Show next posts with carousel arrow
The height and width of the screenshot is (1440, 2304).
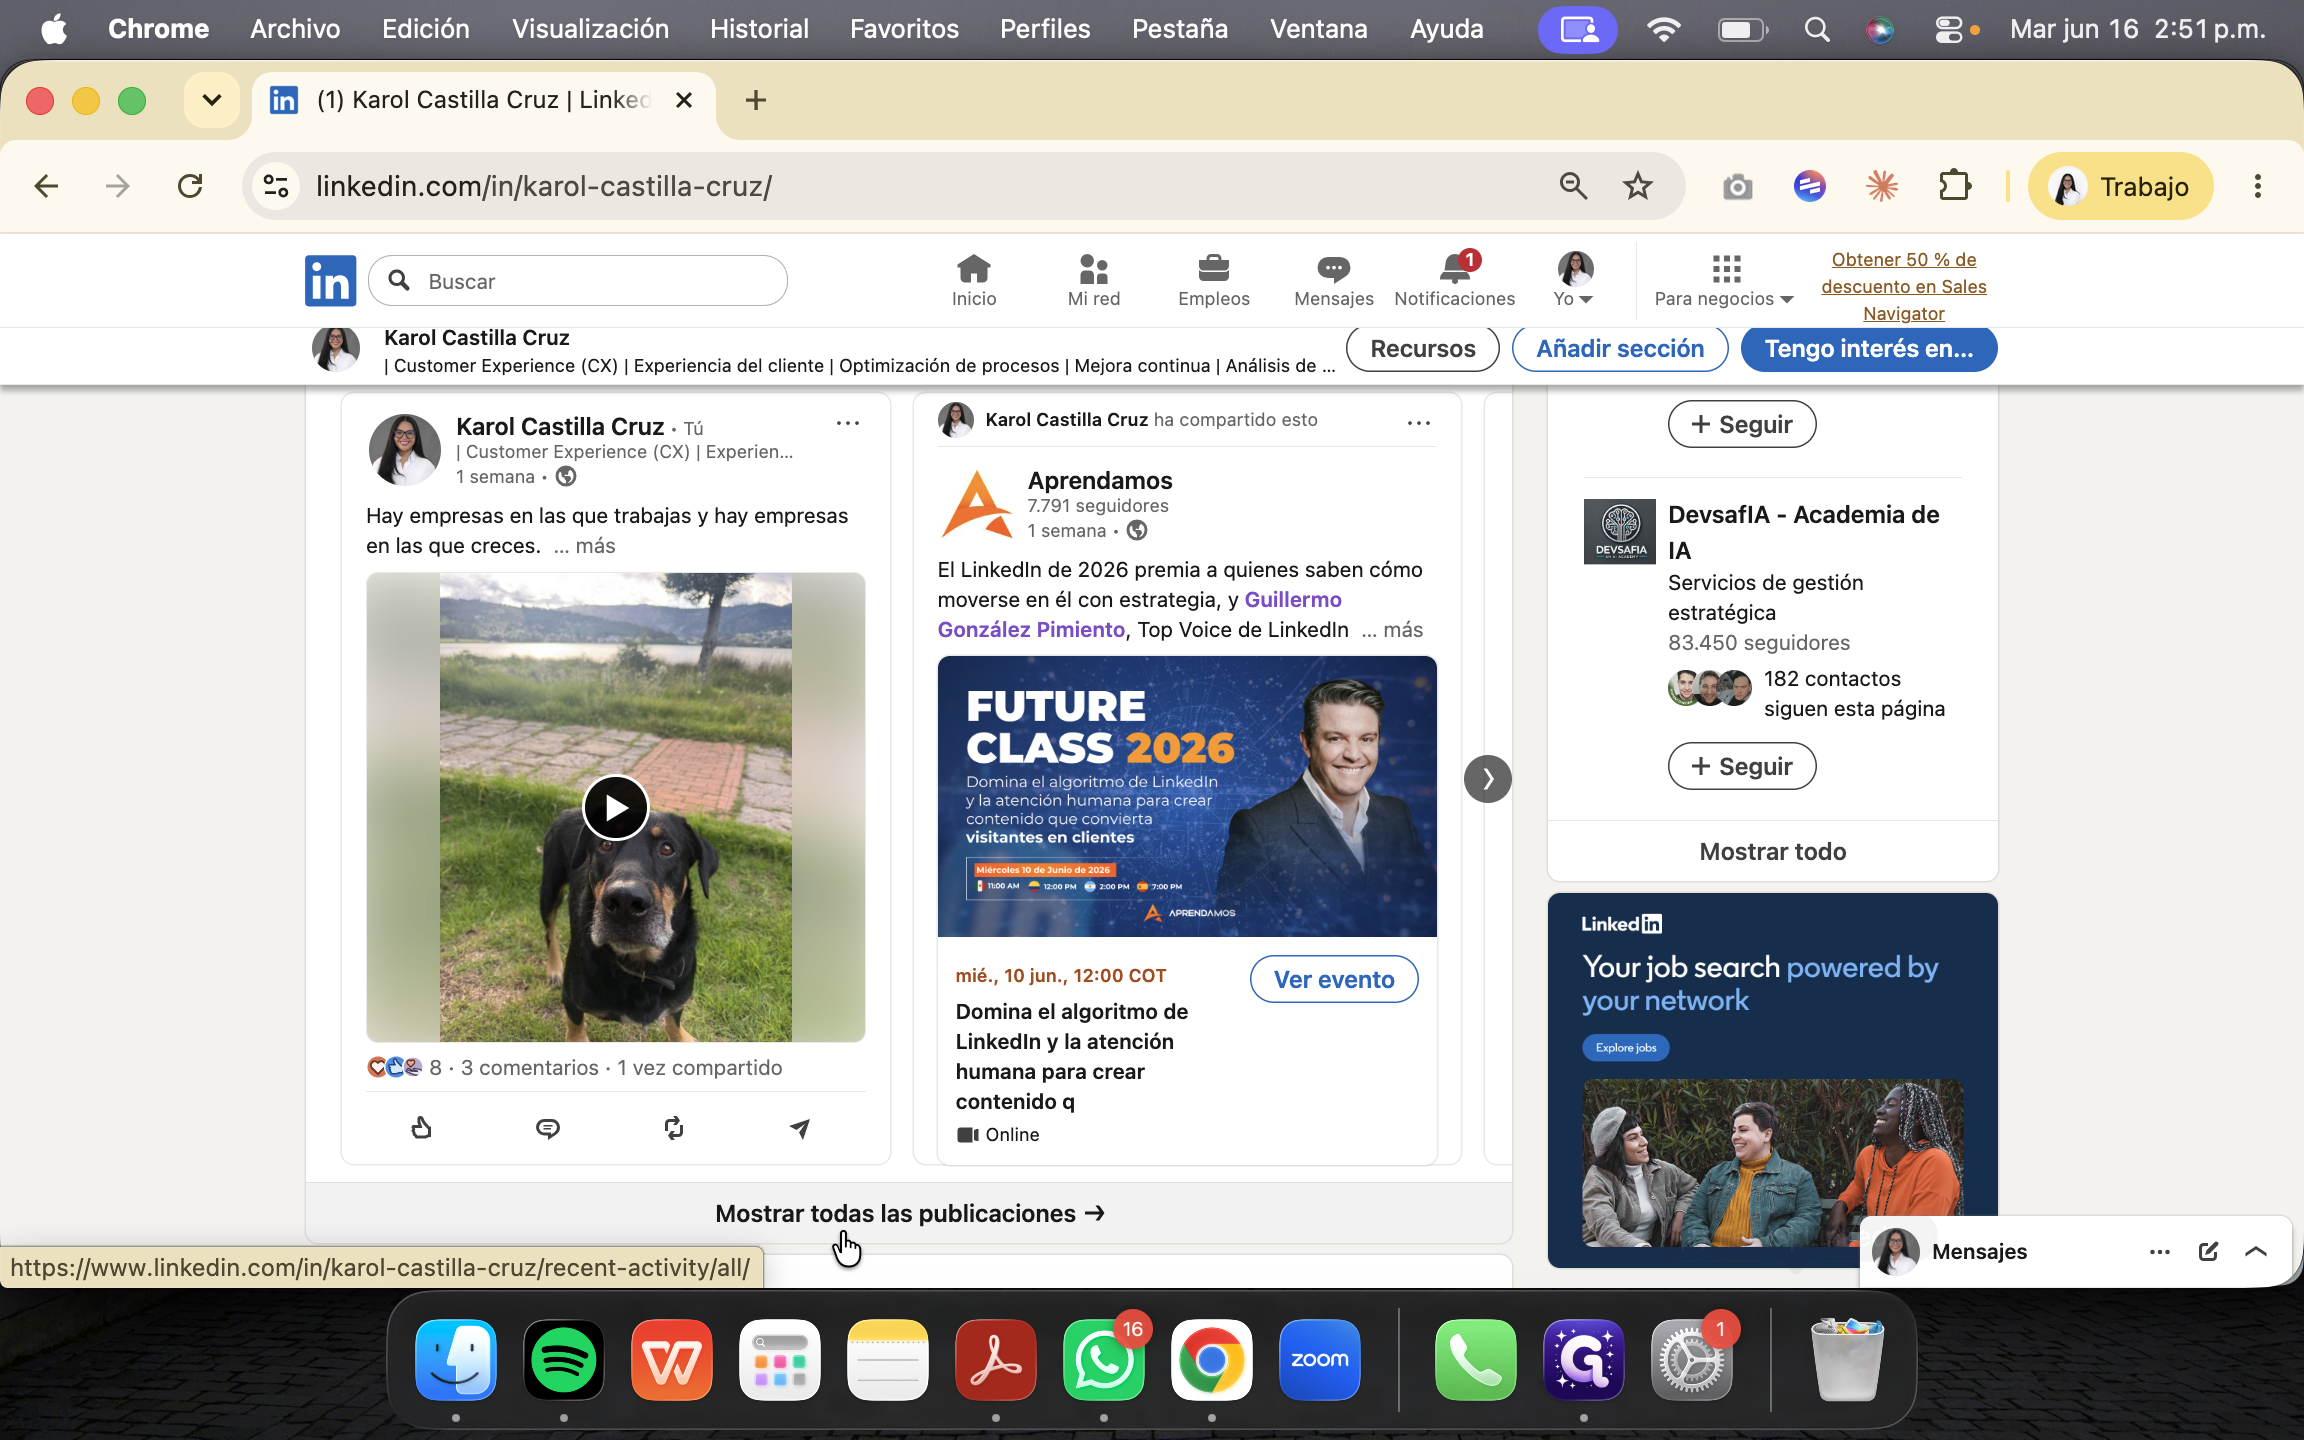click(x=1487, y=778)
